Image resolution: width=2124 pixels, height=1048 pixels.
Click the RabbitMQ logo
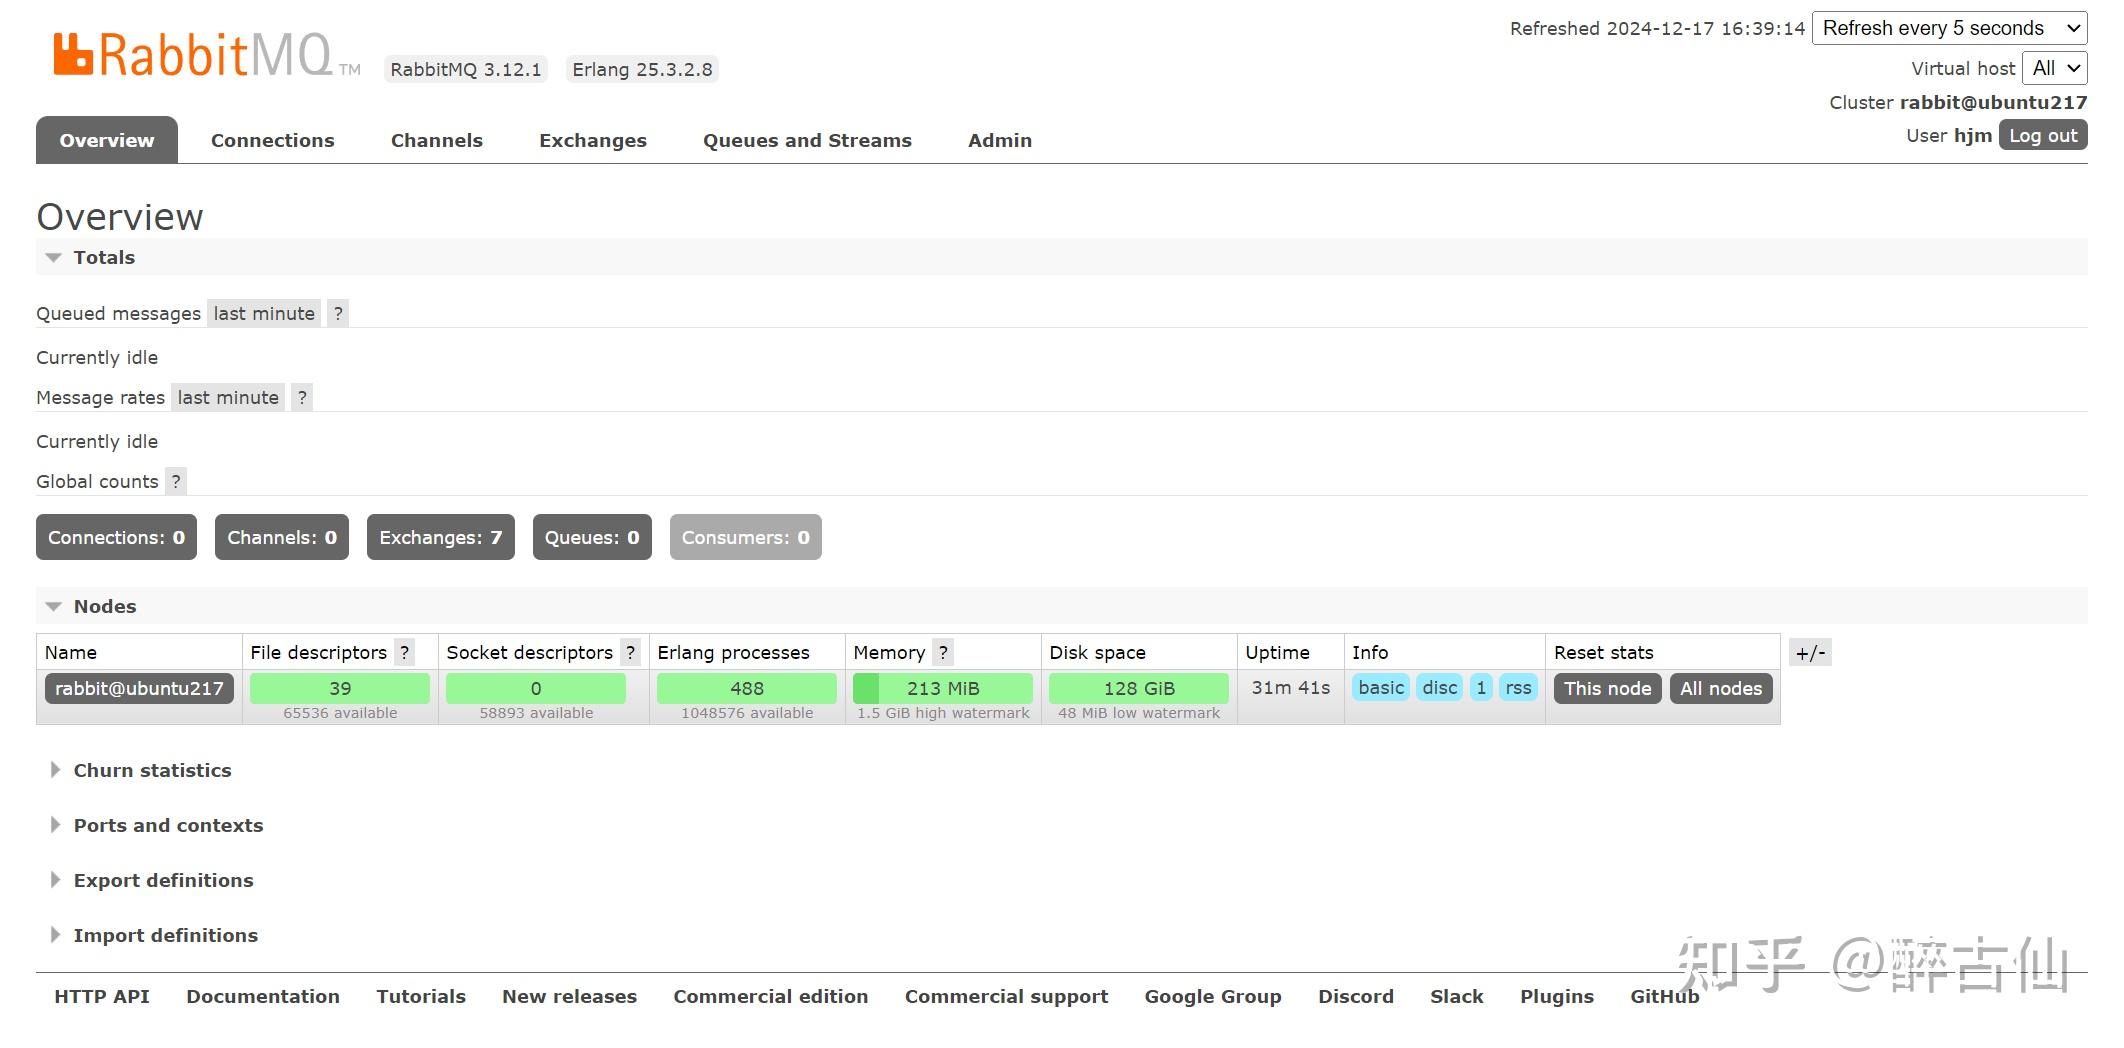pyautogui.click(x=206, y=55)
